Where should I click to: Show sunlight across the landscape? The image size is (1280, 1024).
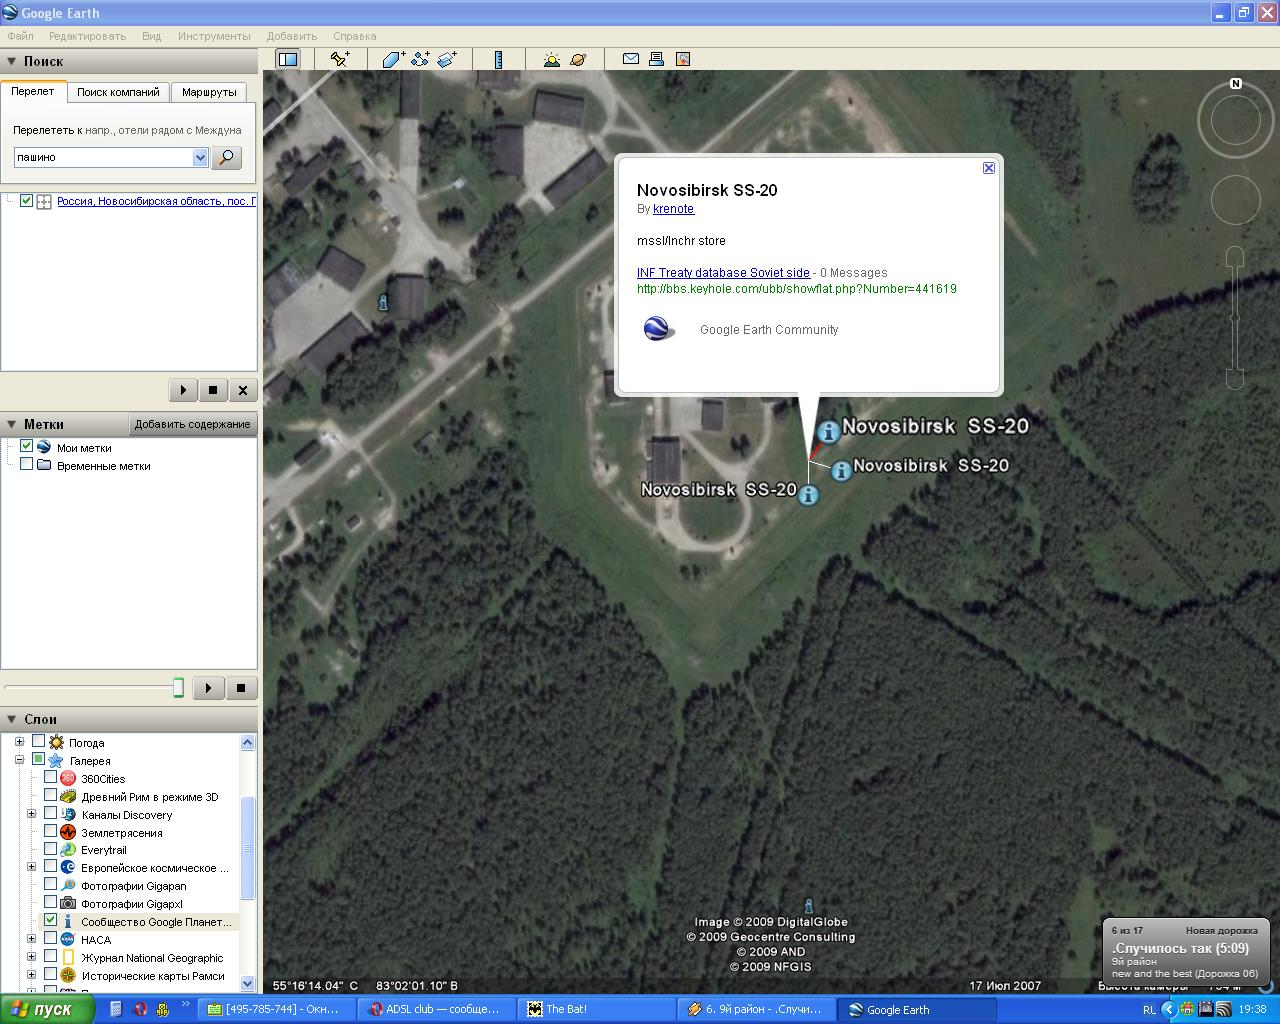tap(551, 59)
